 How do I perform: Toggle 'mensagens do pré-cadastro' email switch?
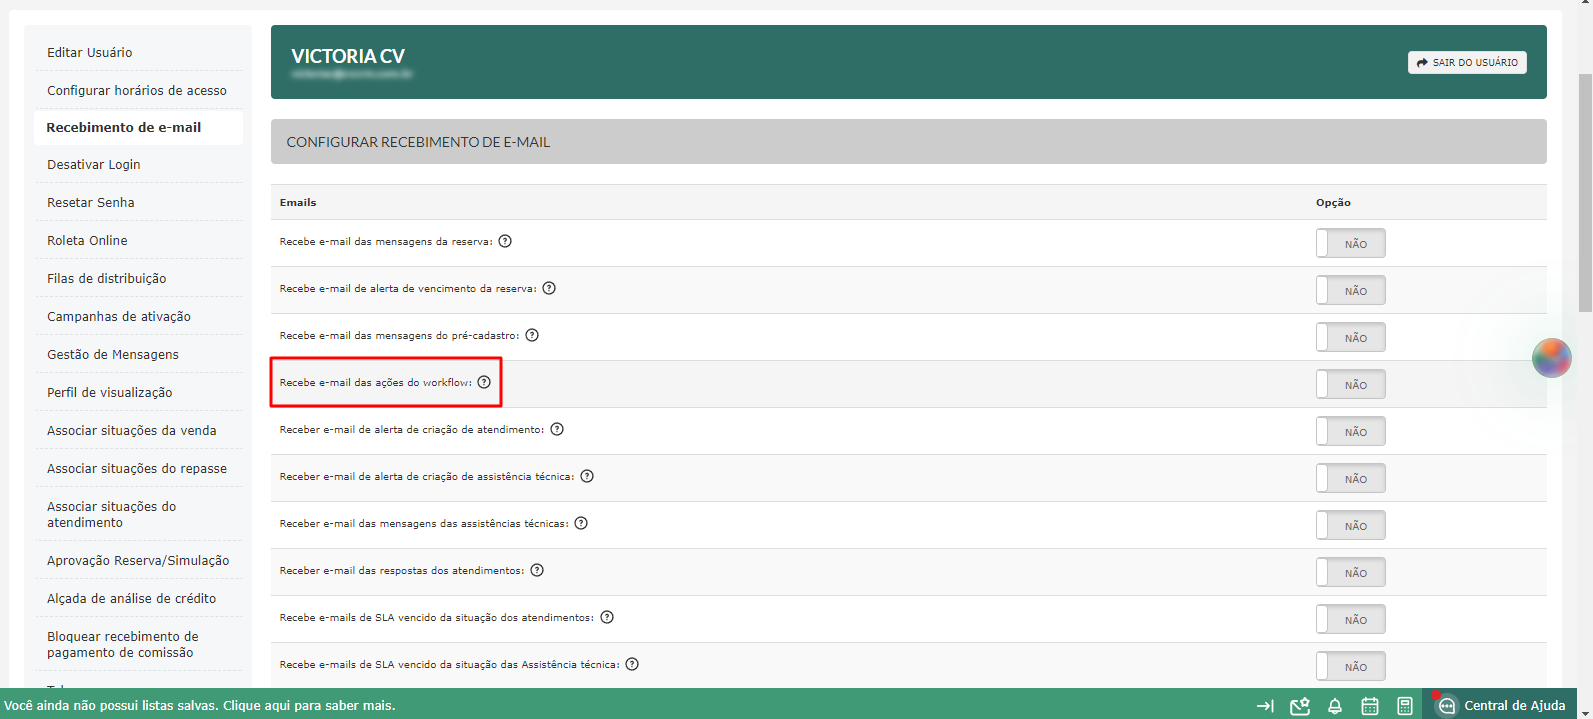pos(1350,337)
